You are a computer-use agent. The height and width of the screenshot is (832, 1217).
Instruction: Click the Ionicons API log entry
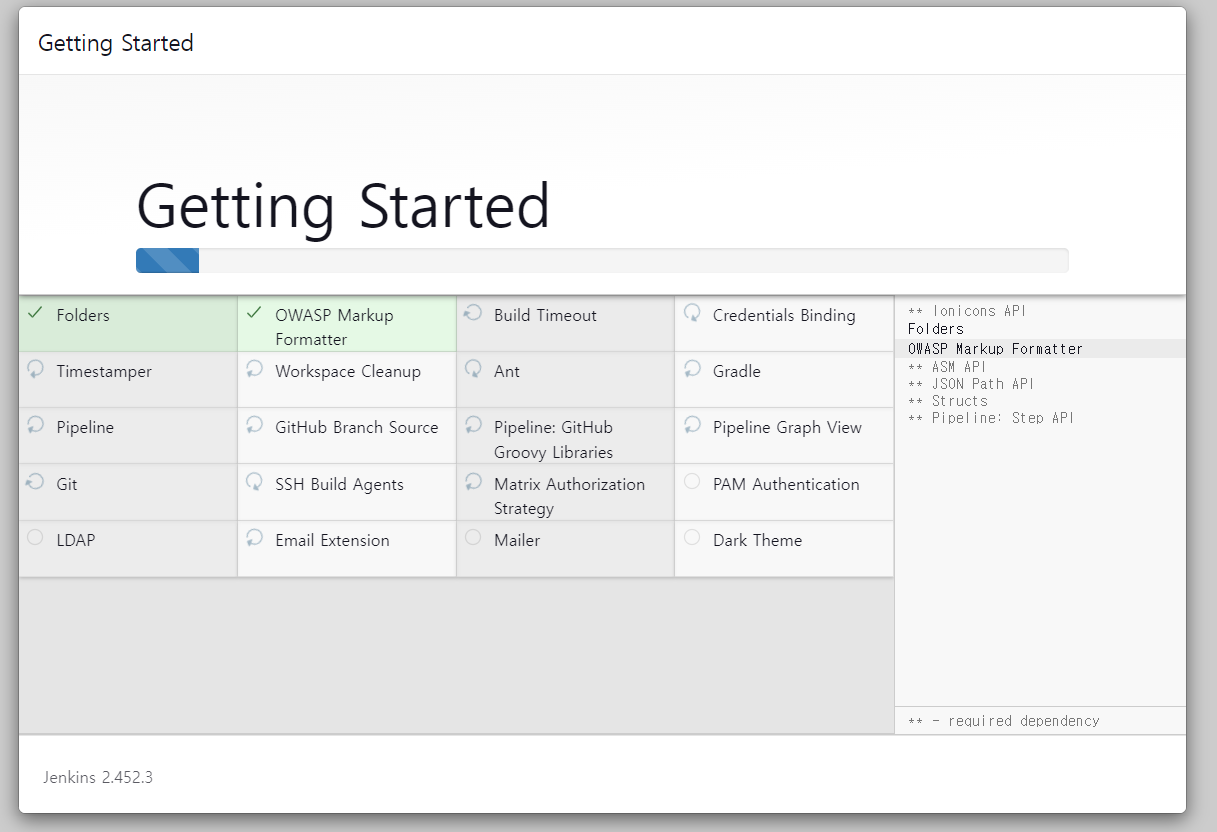pos(967,311)
